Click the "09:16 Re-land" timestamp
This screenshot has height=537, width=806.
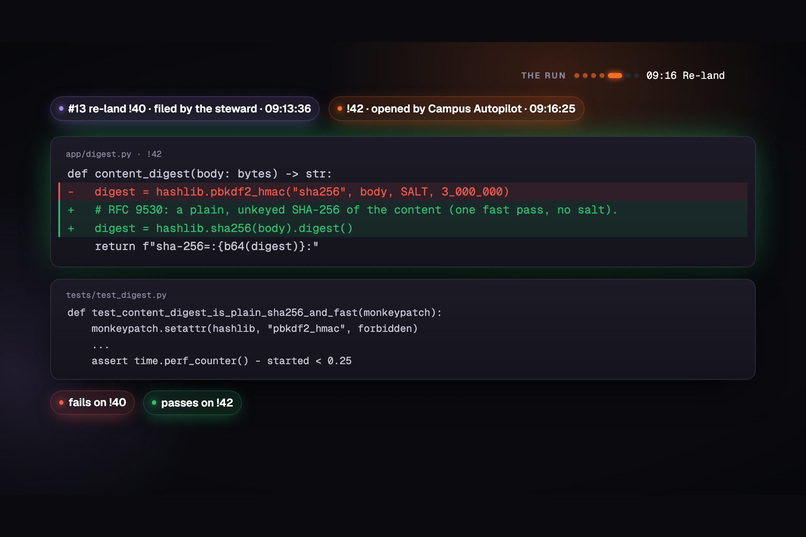click(x=685, y=76)
